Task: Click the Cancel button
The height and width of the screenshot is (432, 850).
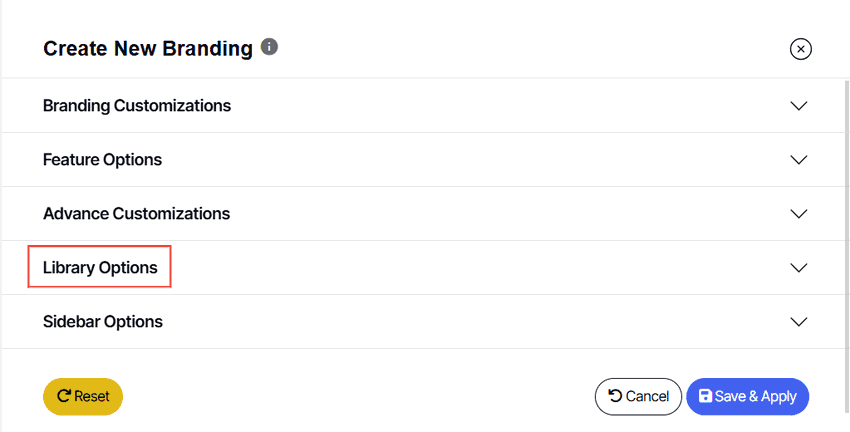Action: tap(638, 397)
